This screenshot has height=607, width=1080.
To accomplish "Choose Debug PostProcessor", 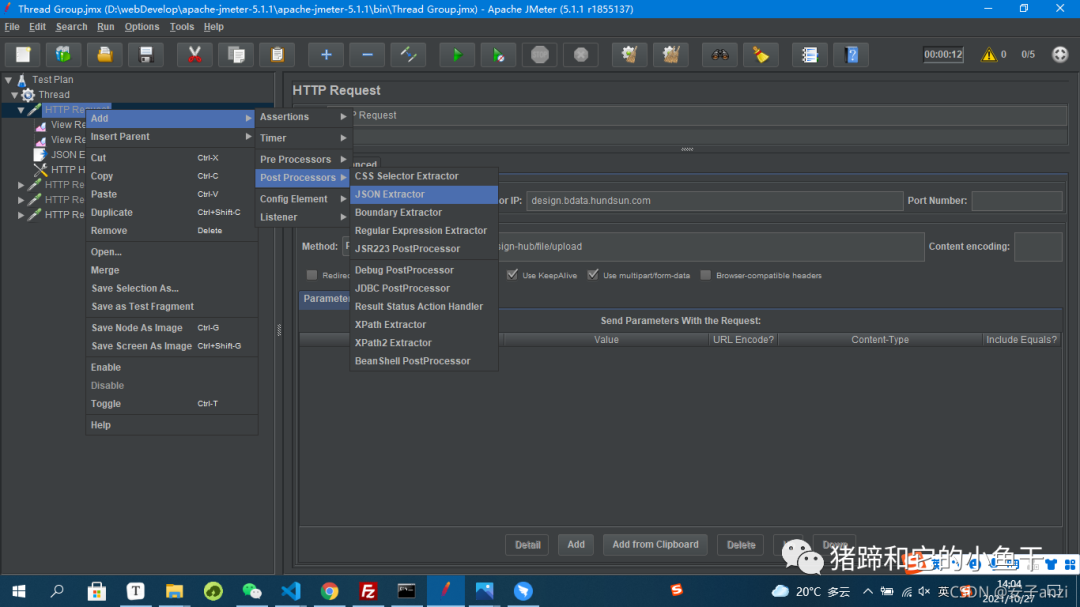I will tap(424, 270).
